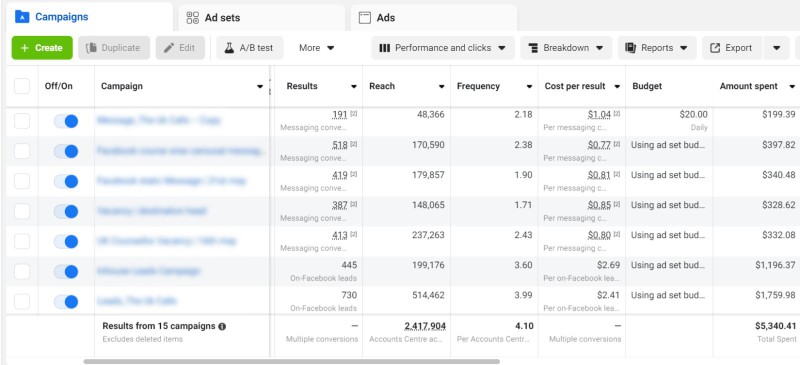Screen dimensions: 800x365
Task: Click the Edit button
Action: pos(180,47)
